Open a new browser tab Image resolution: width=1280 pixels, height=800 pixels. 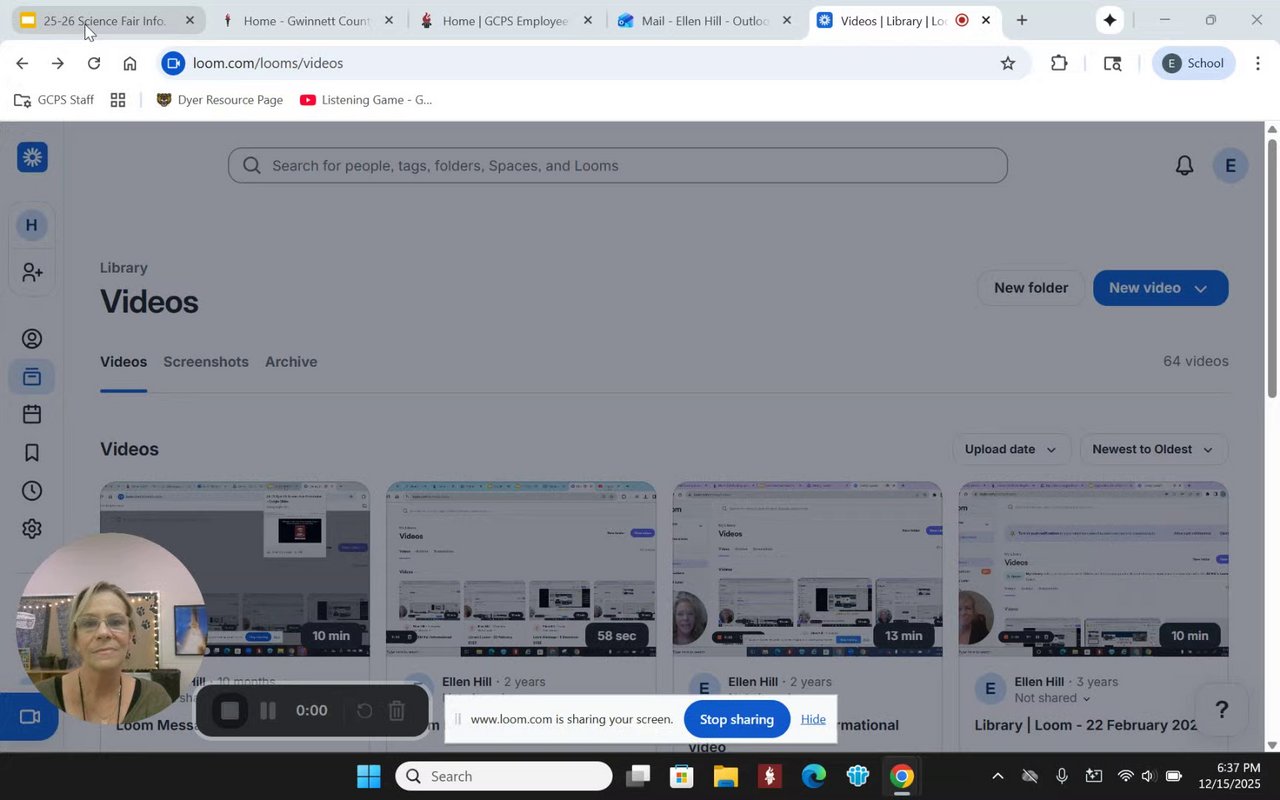[1021, 20]
